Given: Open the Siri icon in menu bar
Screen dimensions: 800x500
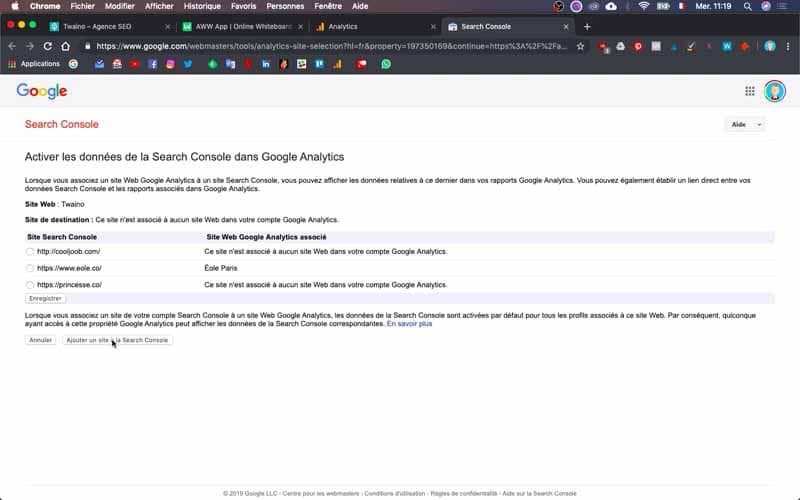Looking at the screenshot, I should (x=766, y=6).
